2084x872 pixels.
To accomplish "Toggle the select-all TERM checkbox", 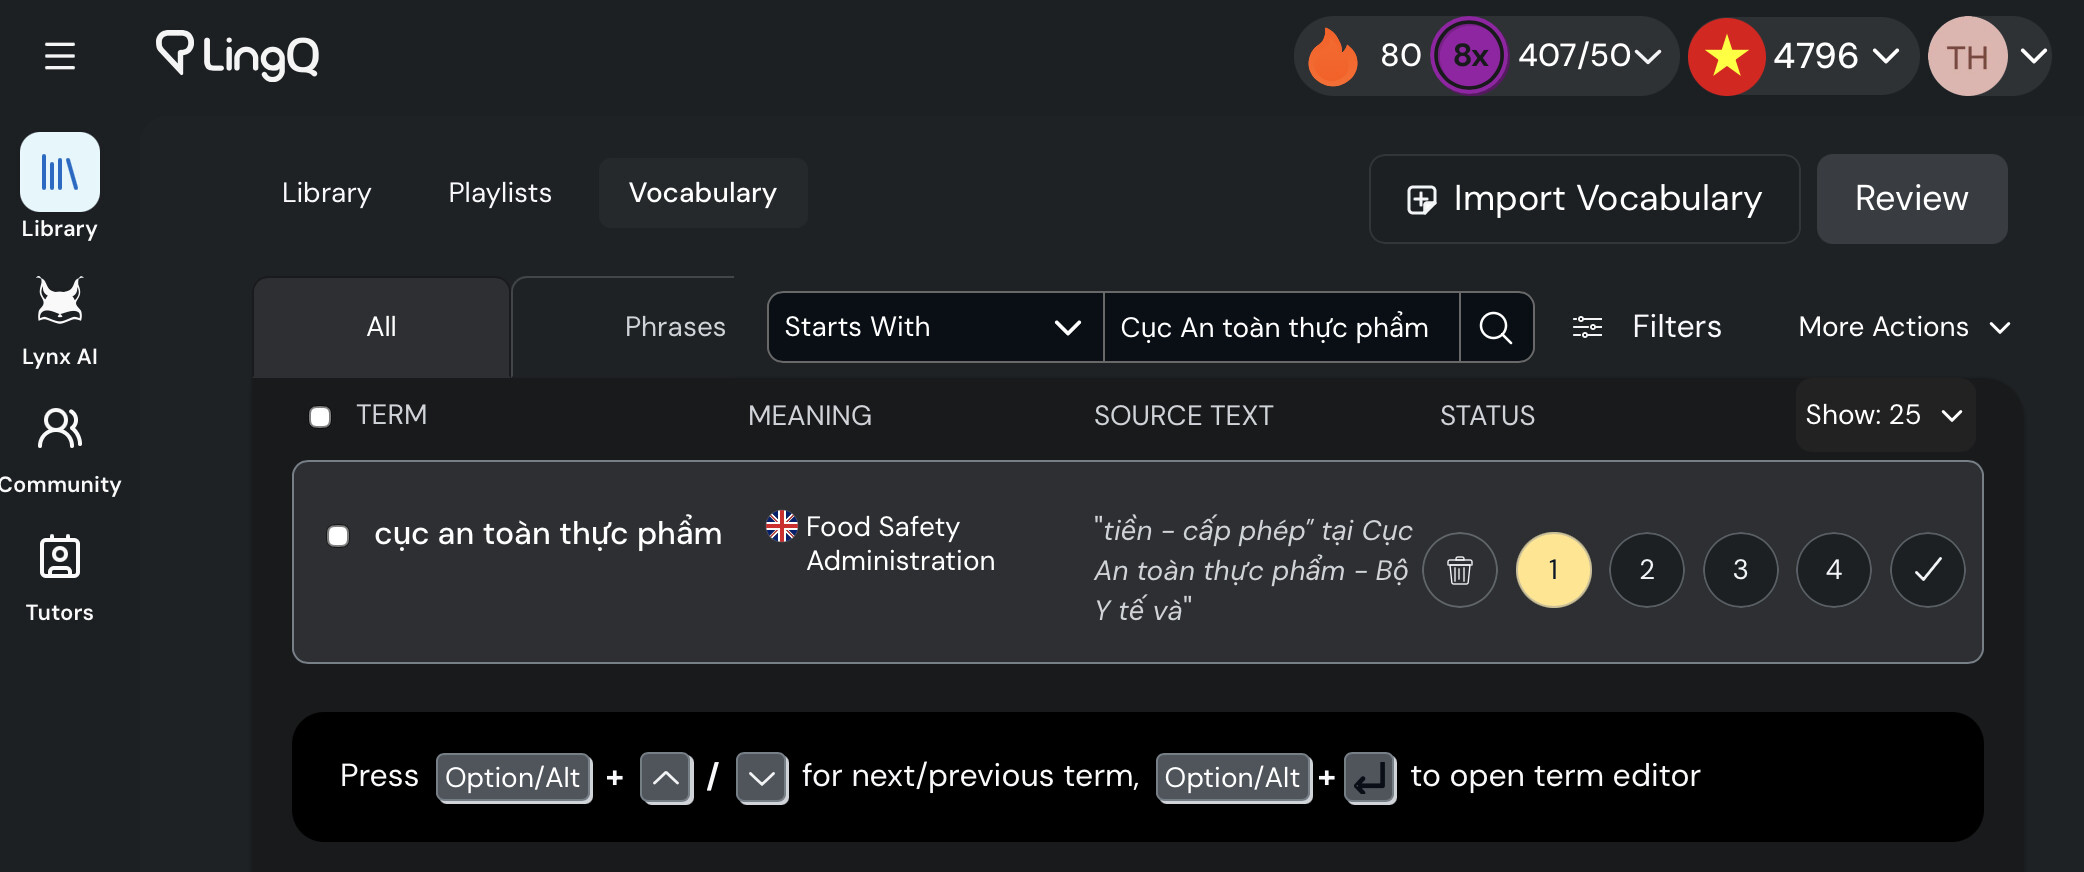I will (x=320, y=417).
